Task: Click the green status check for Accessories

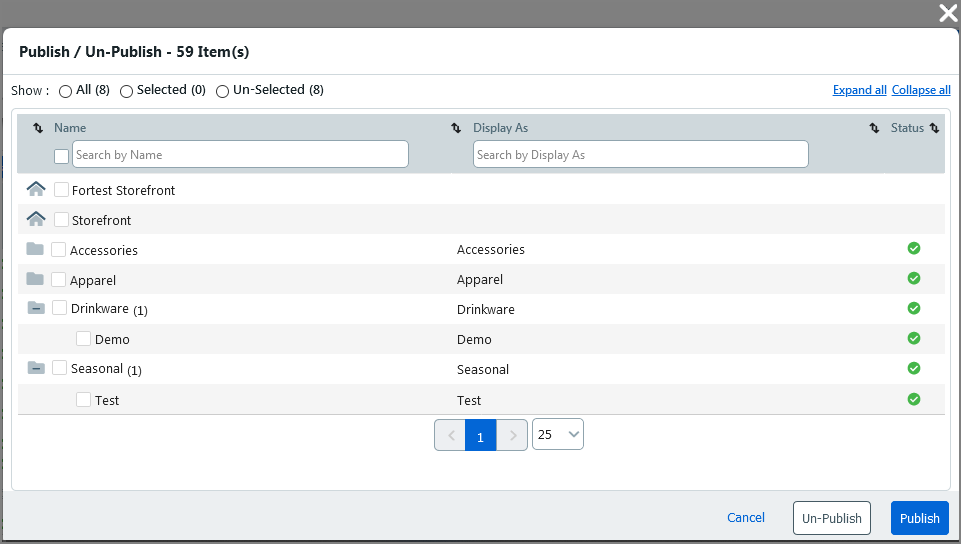Action: click(913, 249)
